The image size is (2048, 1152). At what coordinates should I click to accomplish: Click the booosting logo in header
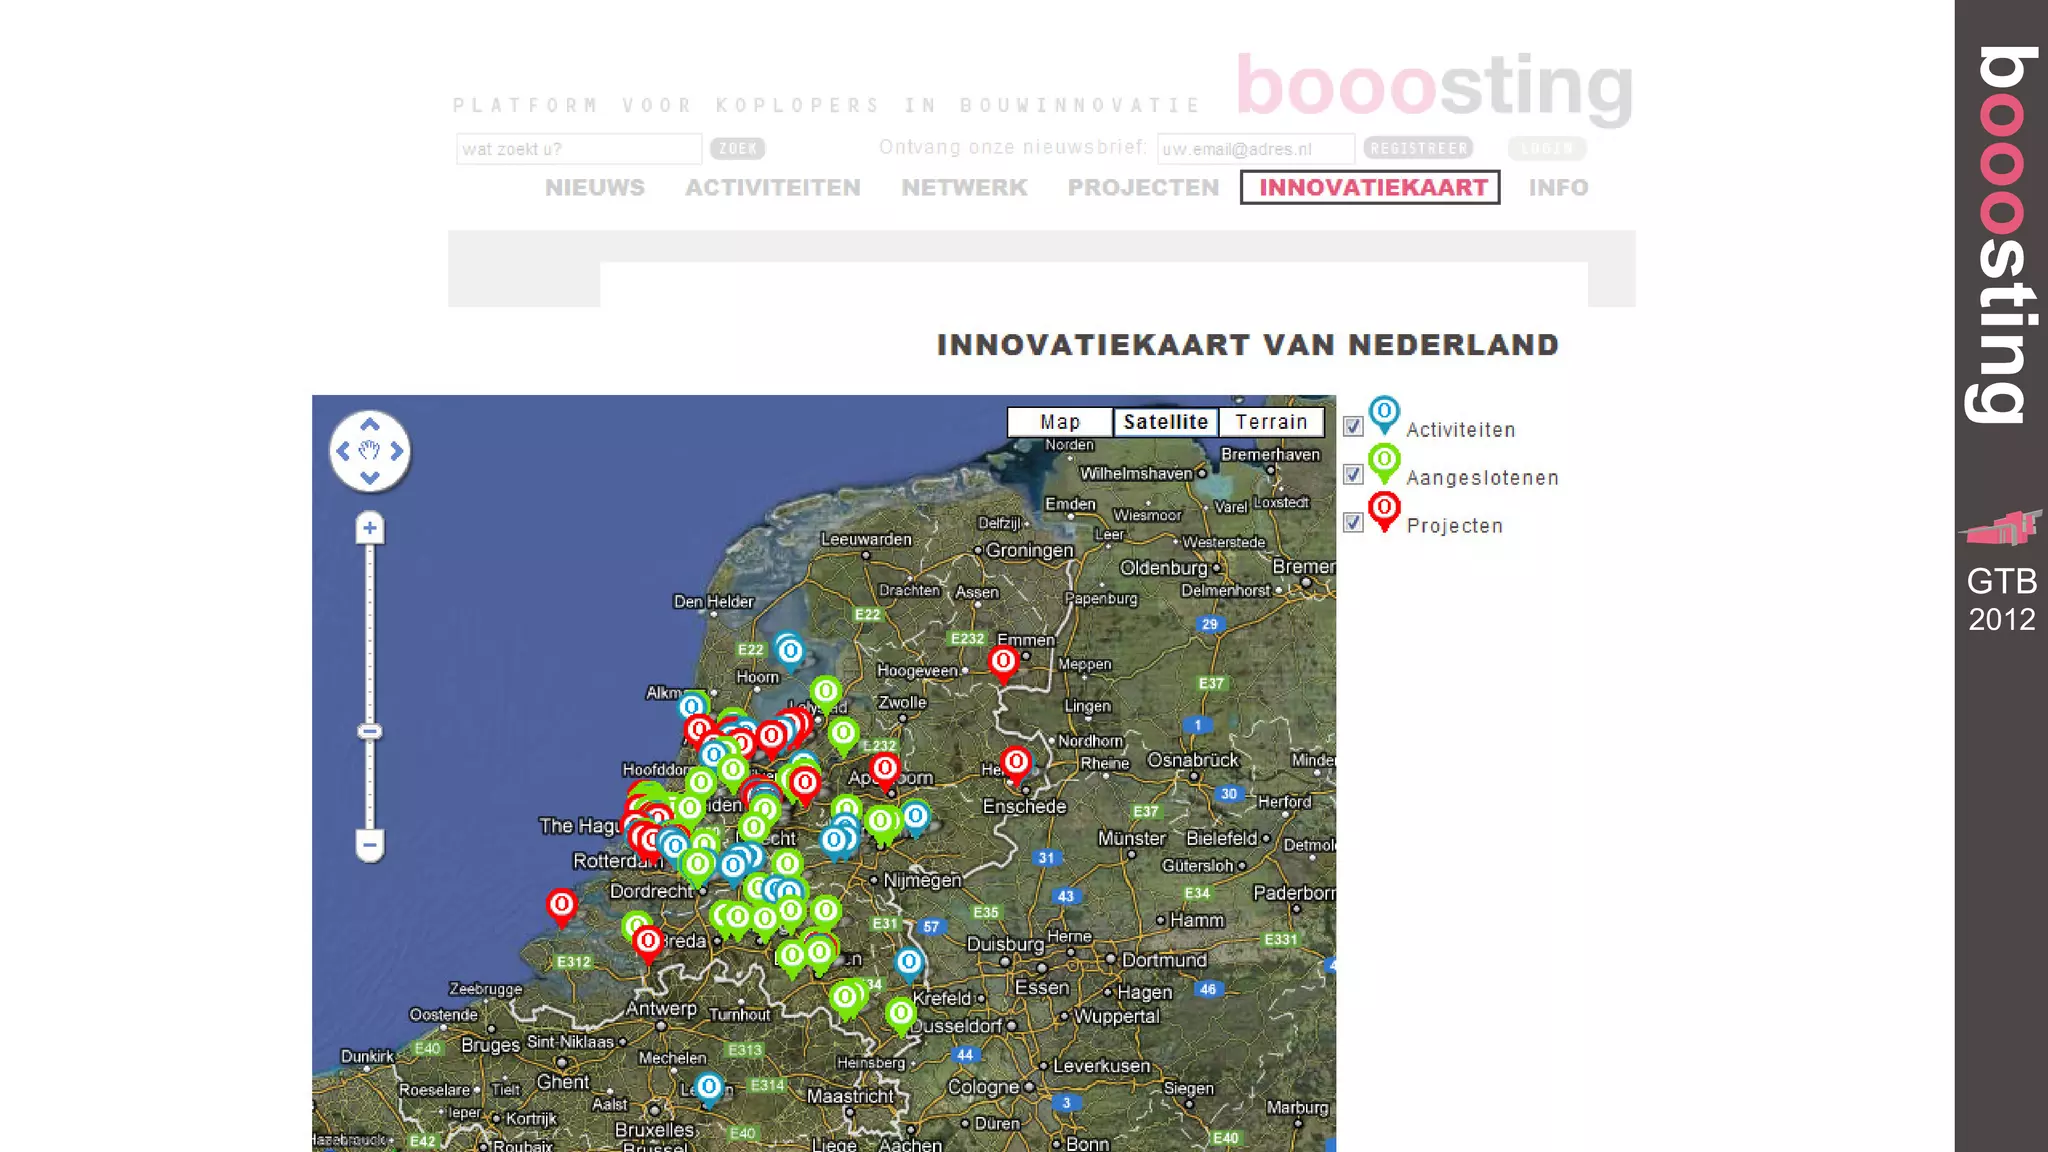pyautogui.click(x=1435, y=88)
